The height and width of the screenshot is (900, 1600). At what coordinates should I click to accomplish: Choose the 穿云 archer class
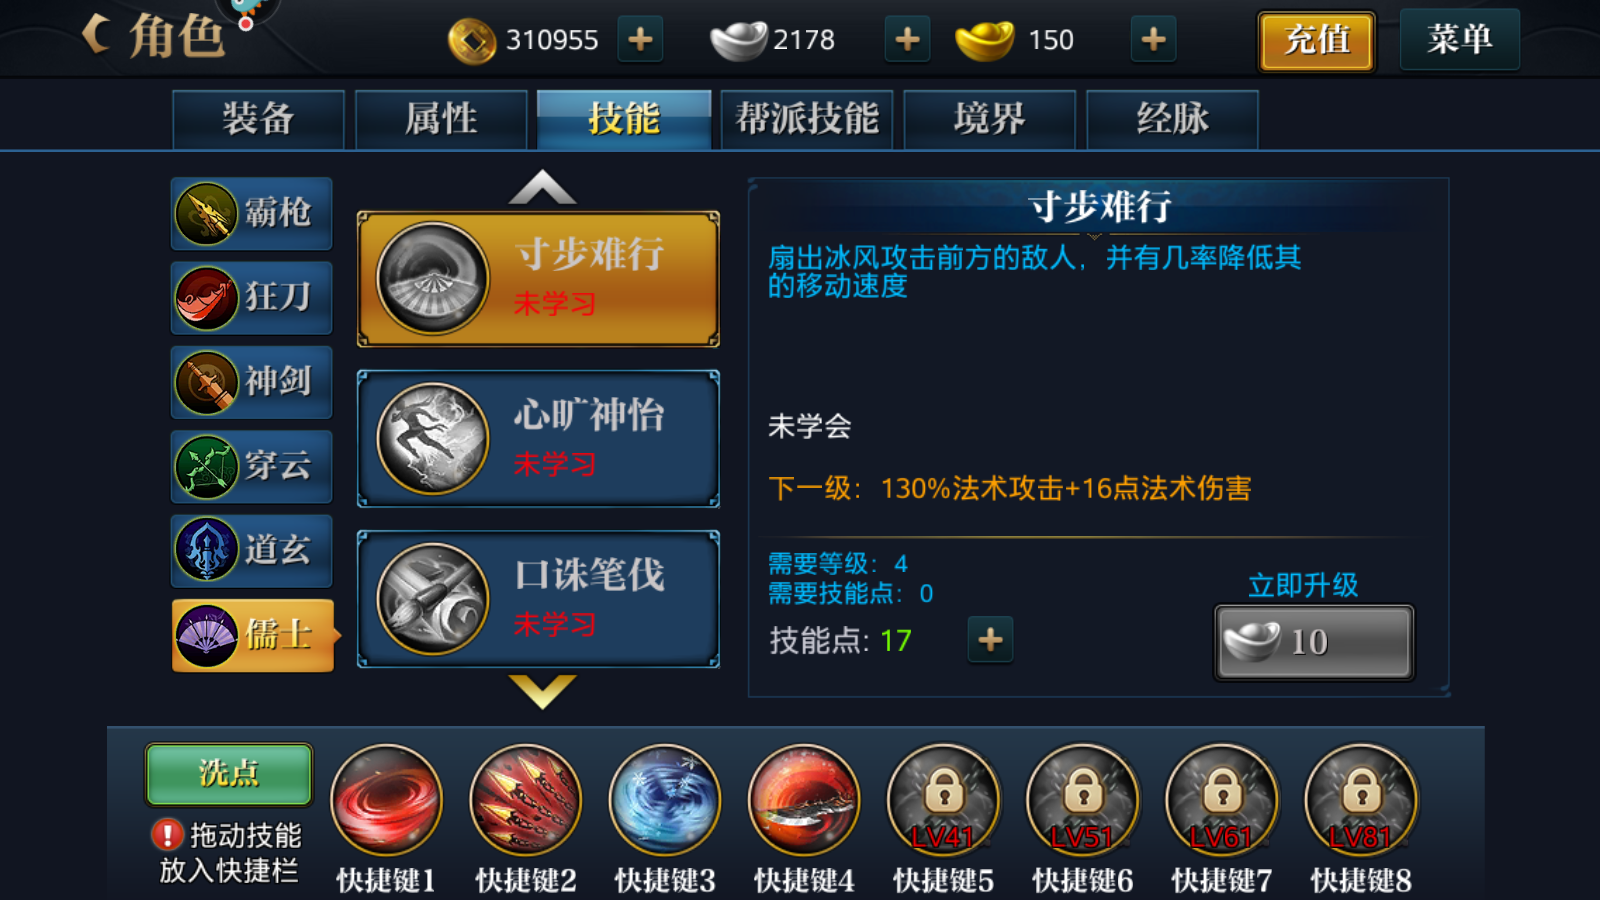coord(251,466)
